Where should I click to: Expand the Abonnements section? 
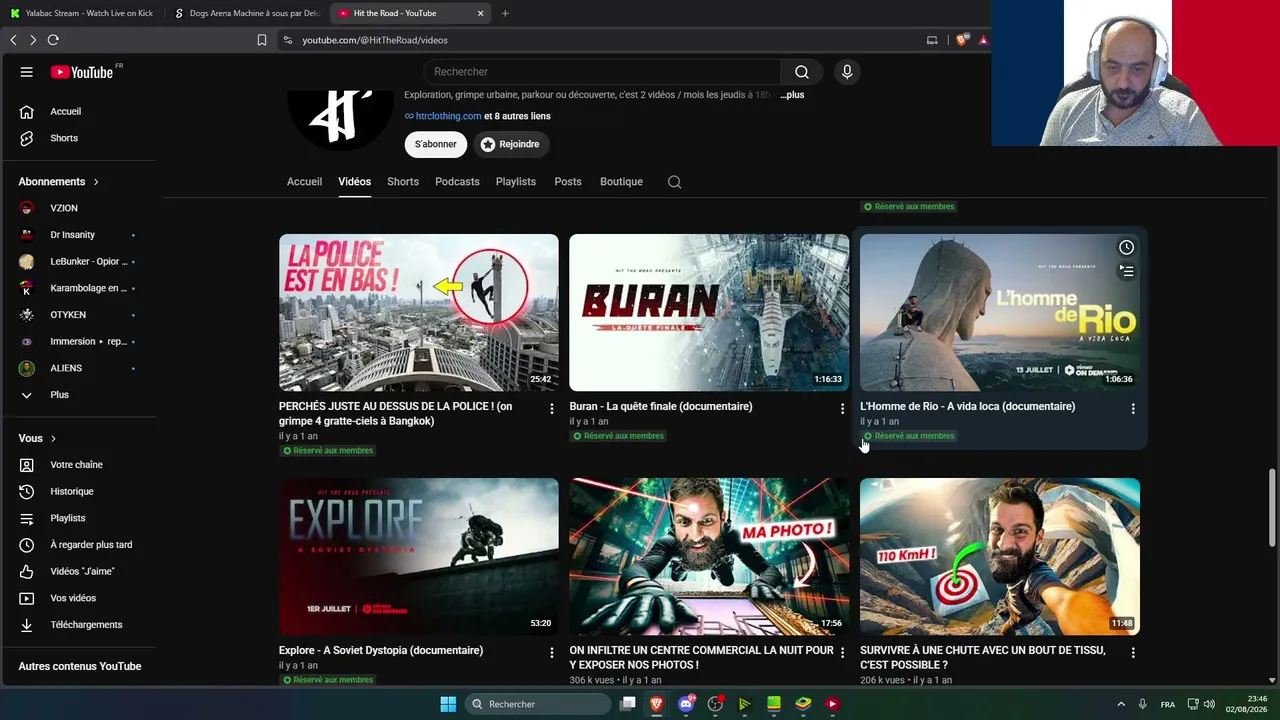coord(59,182)
